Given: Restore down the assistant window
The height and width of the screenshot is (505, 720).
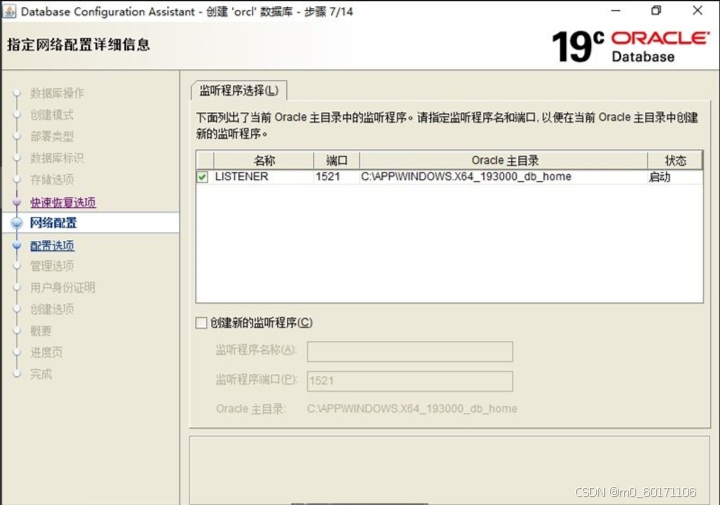Looking at the screenshot, I should (656, 11).
